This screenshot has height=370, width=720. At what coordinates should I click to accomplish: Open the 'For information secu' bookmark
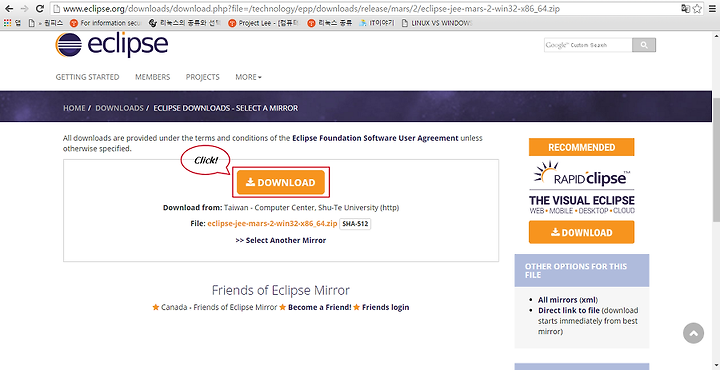click(x=105, y=22)
